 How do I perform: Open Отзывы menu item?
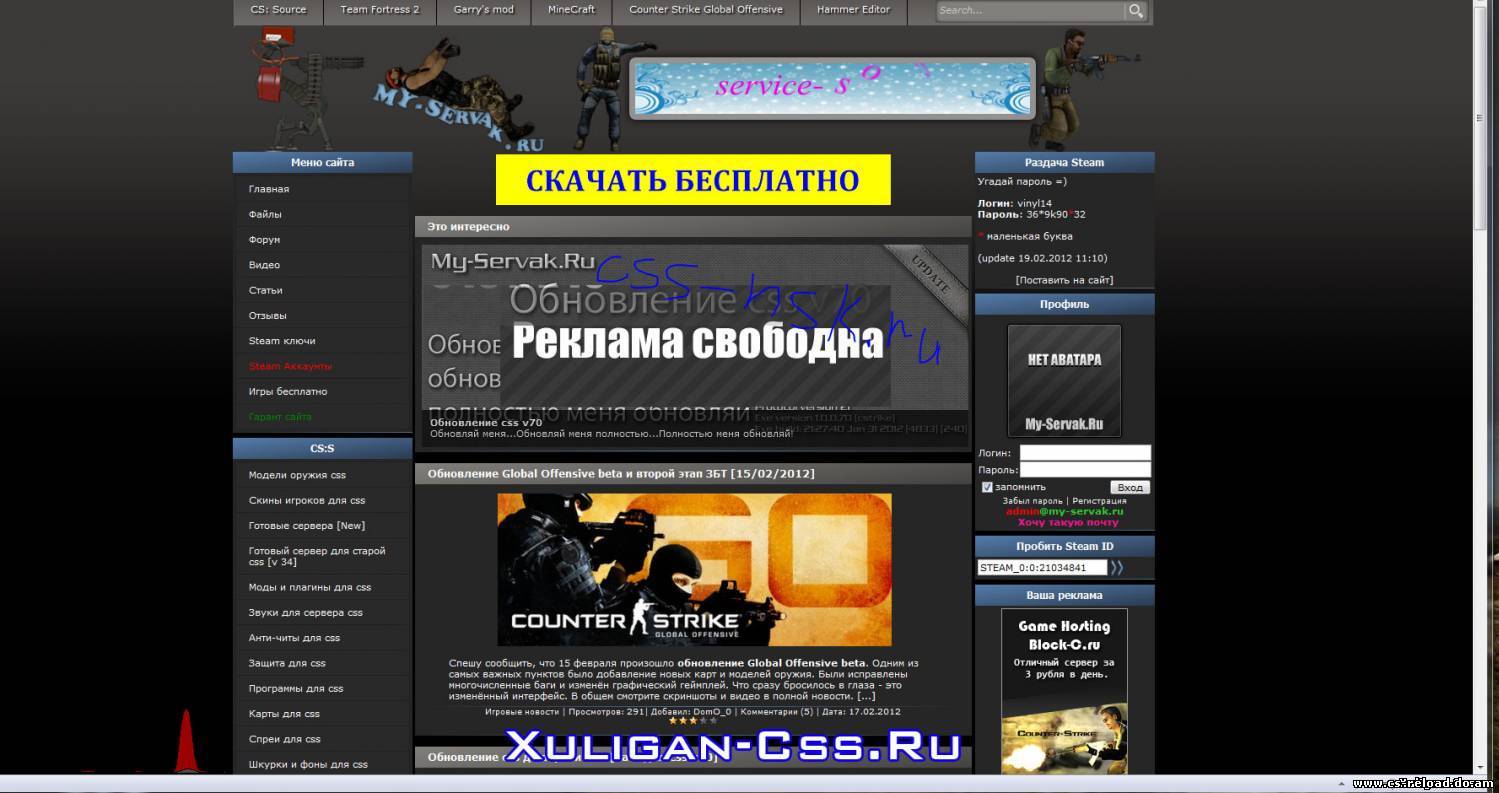tap(268, 316)
